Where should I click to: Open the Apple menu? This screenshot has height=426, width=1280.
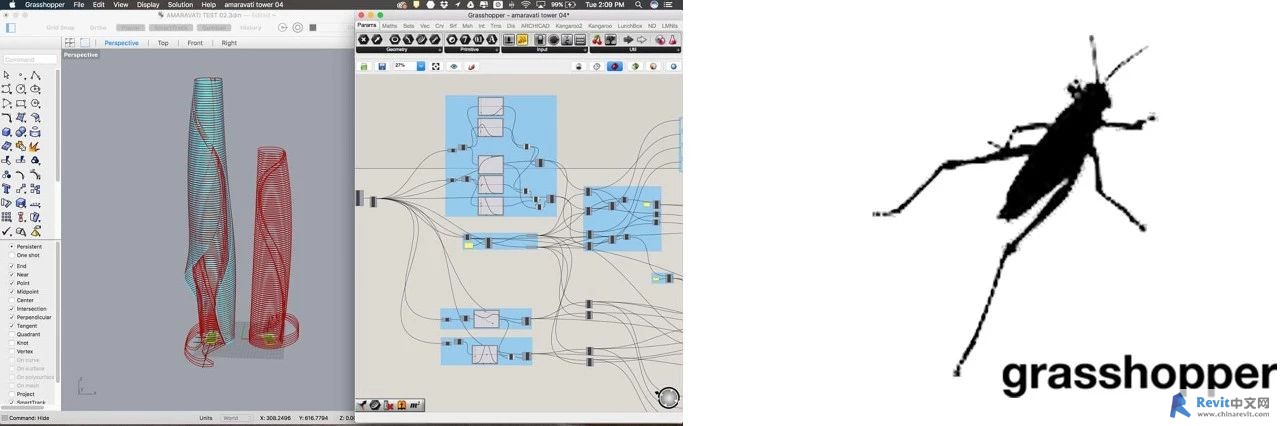click(x=11, y=5)
